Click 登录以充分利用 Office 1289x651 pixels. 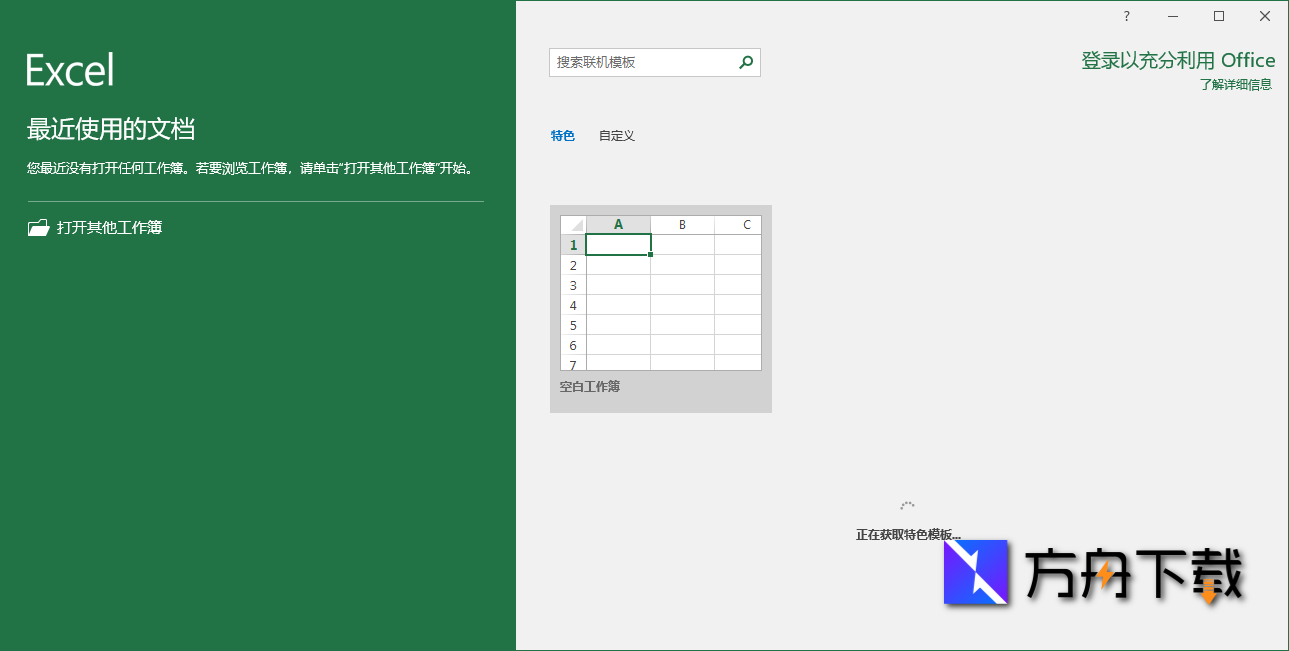(1178, 59)
